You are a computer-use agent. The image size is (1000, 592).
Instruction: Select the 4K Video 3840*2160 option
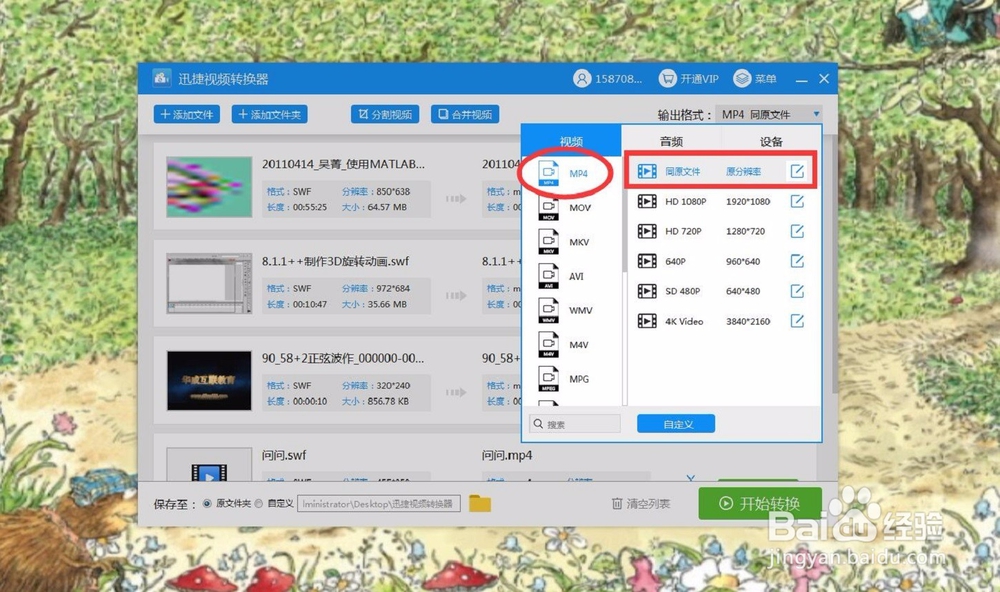[x=690, y=321]
